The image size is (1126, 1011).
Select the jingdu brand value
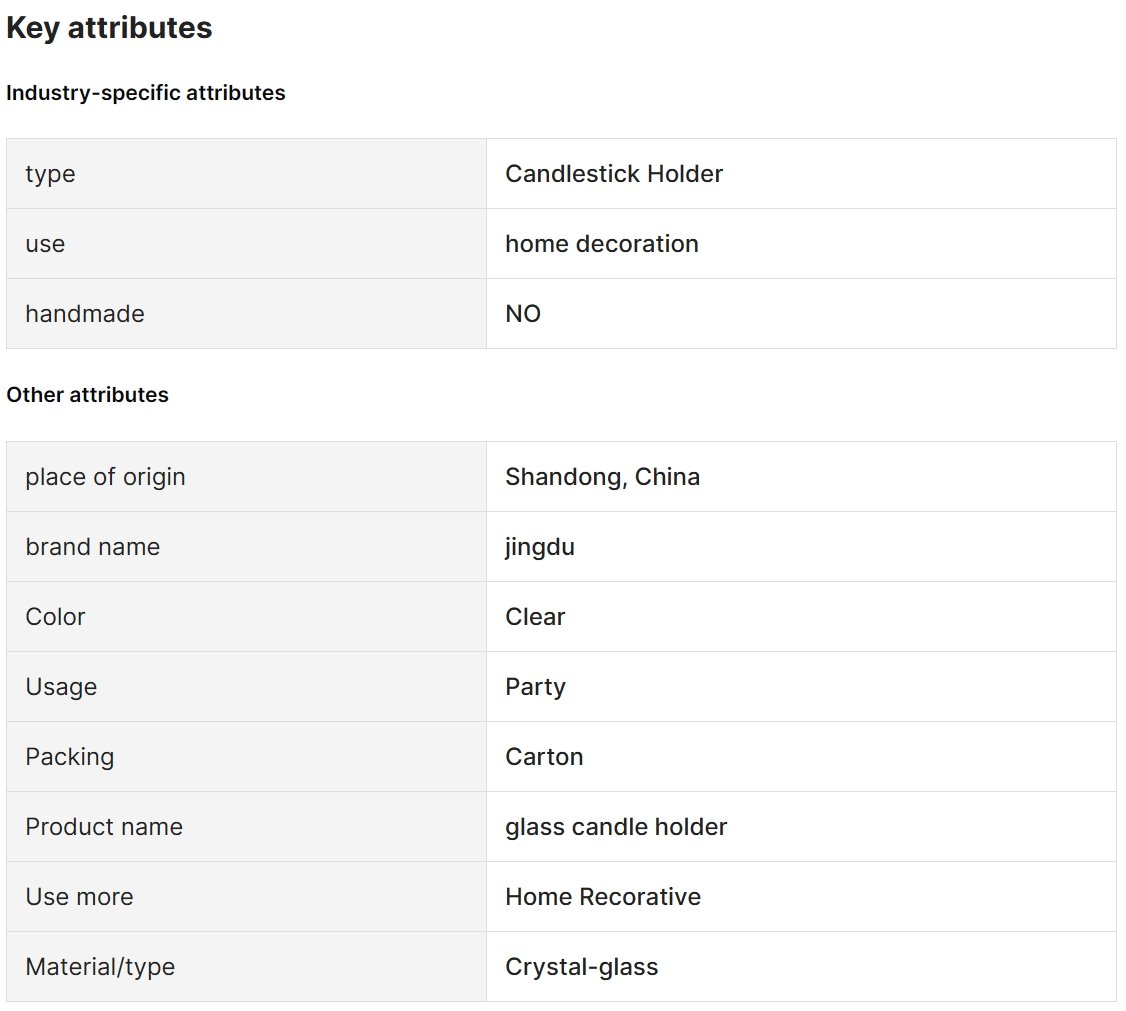point(540,547)
